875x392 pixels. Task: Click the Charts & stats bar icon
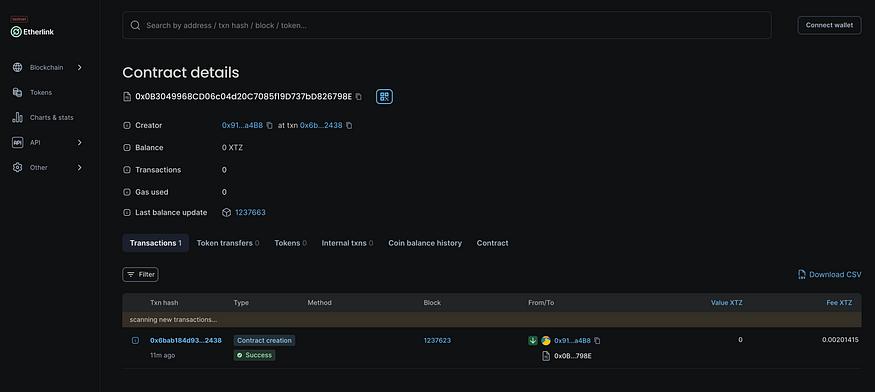(17, 118)
